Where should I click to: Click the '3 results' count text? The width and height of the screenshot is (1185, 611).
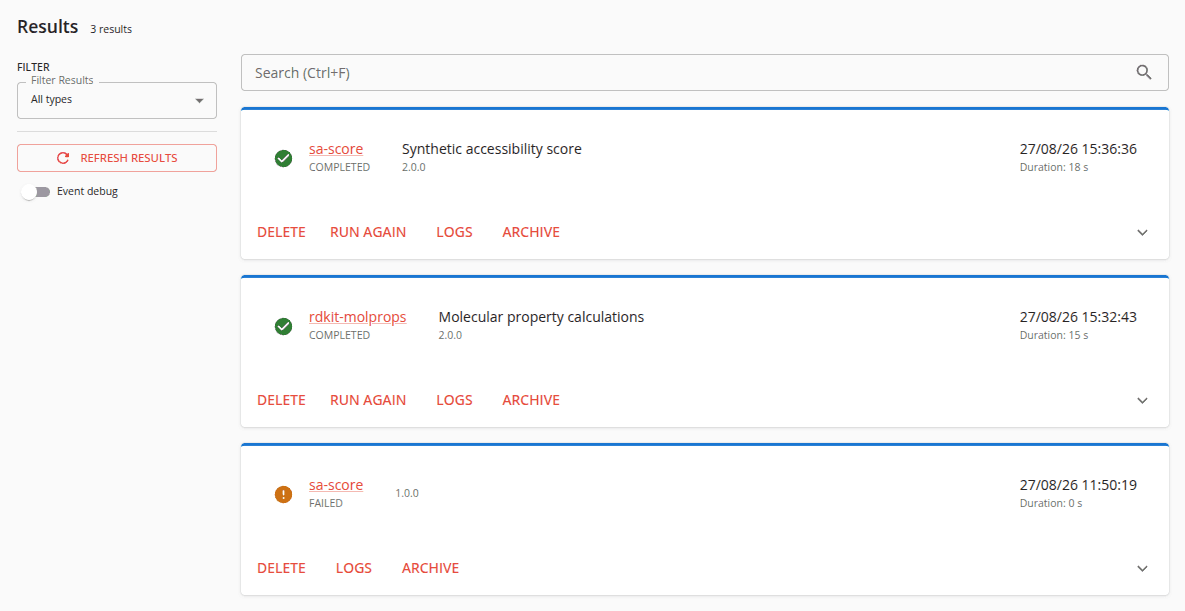pyautogui.click(x=111, y=29)
